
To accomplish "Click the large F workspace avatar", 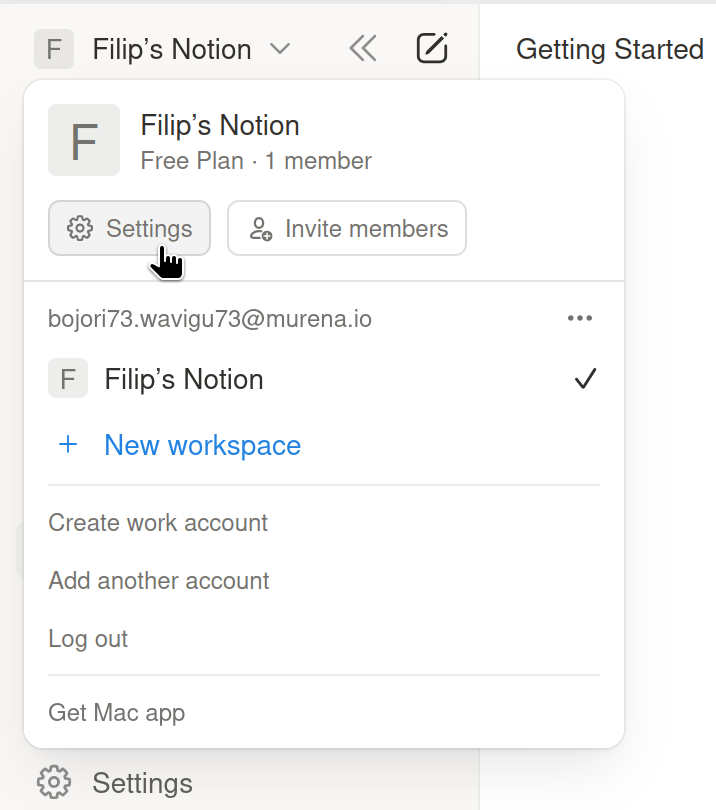I will tap(84, 141).
